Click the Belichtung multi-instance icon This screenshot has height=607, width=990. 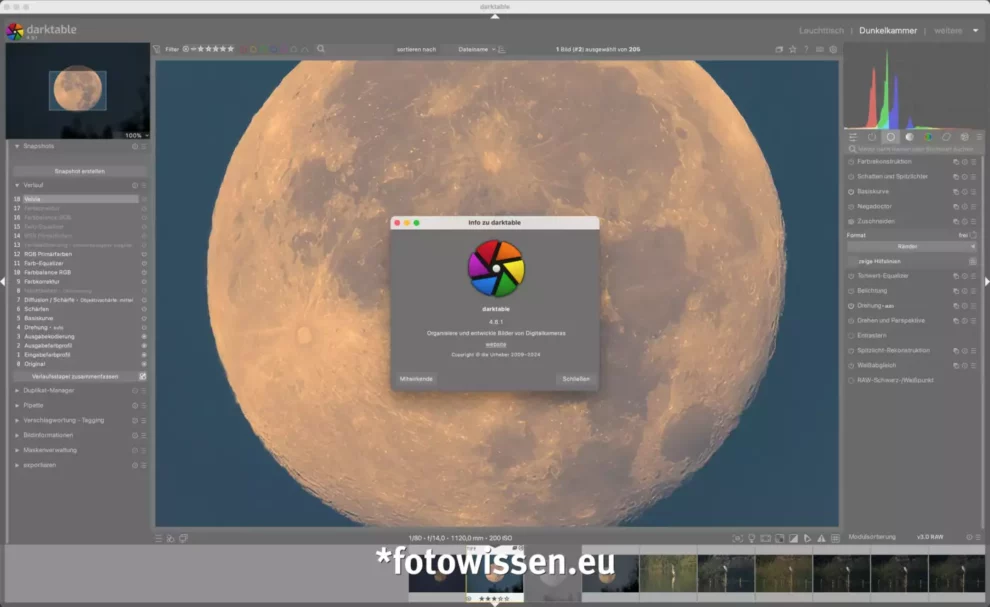[x=956, y=291]
